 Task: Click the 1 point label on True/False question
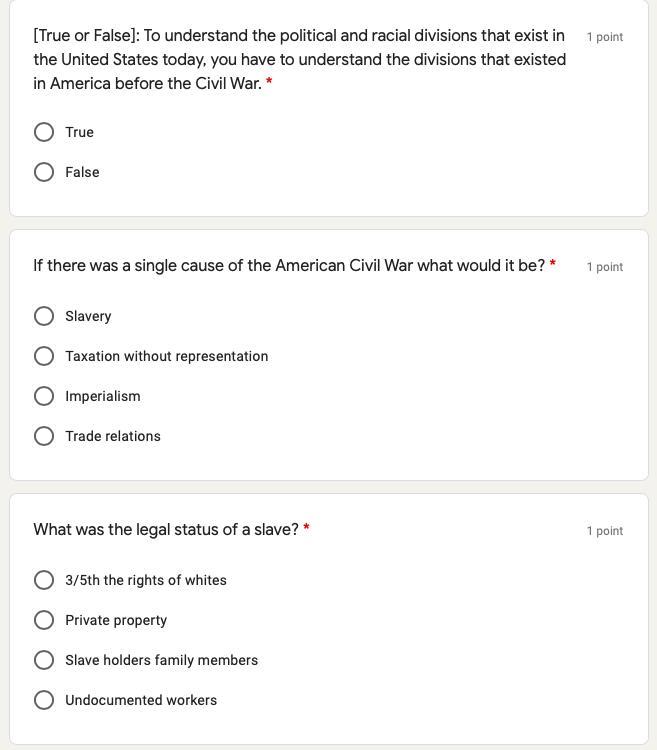pyautogui.click(x=604, y=37)
